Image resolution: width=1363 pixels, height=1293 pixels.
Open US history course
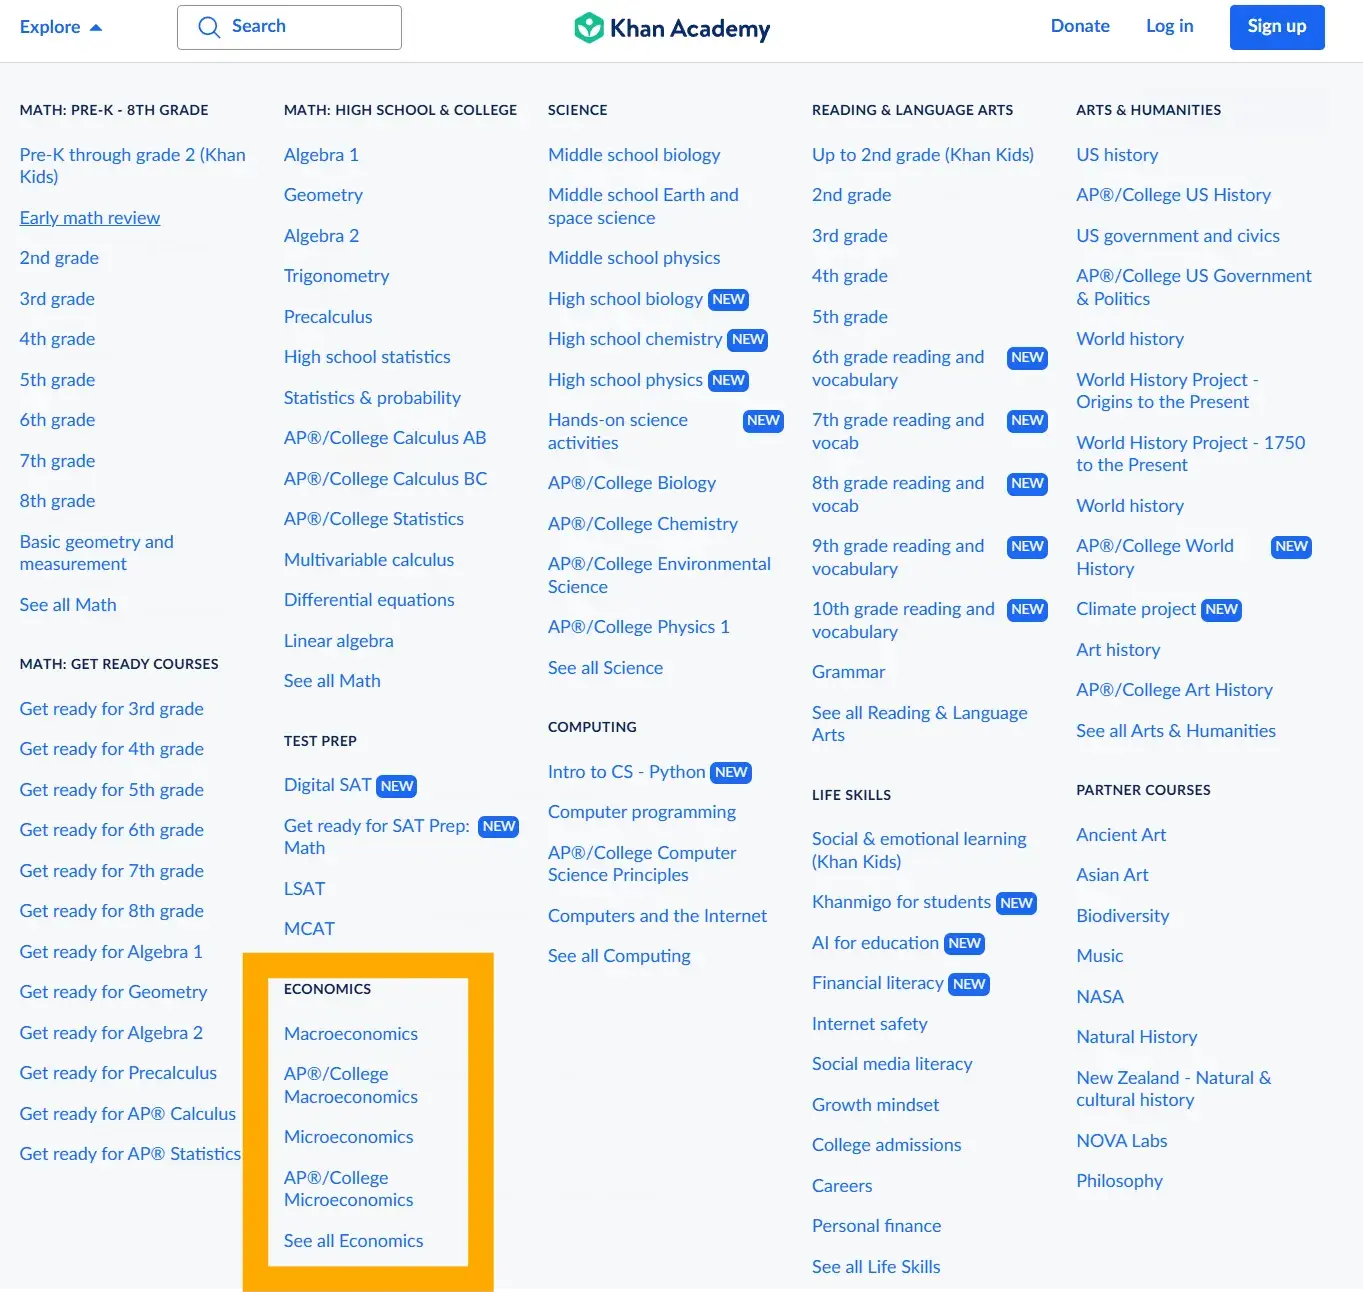click(x=1117, y=155)
